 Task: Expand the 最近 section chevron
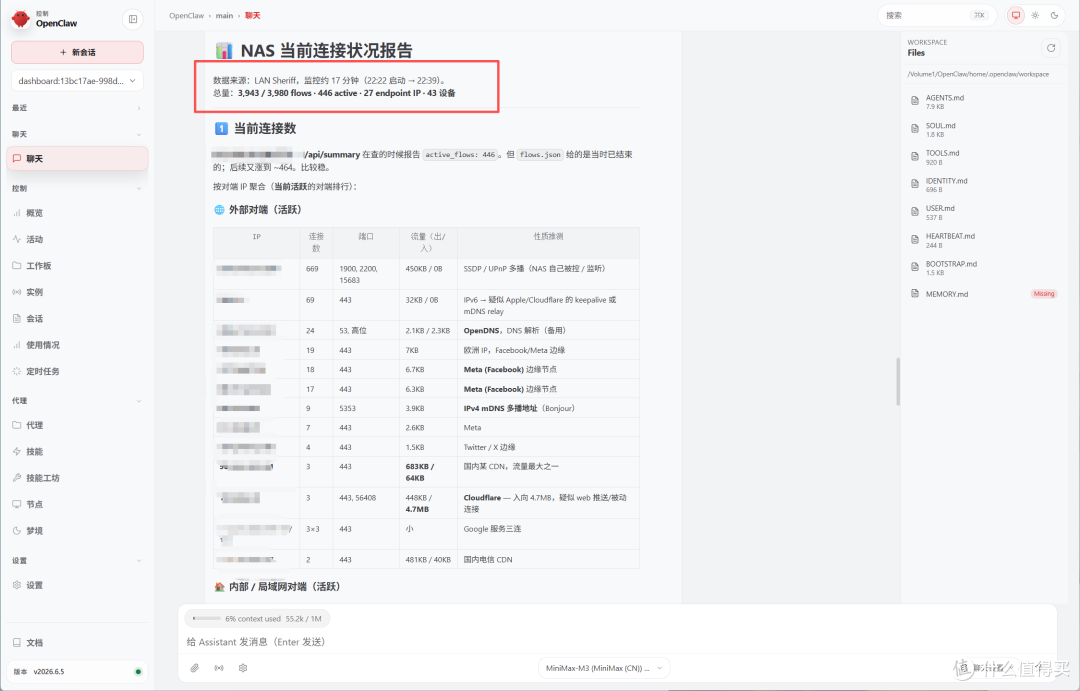(x=138, y=108)
